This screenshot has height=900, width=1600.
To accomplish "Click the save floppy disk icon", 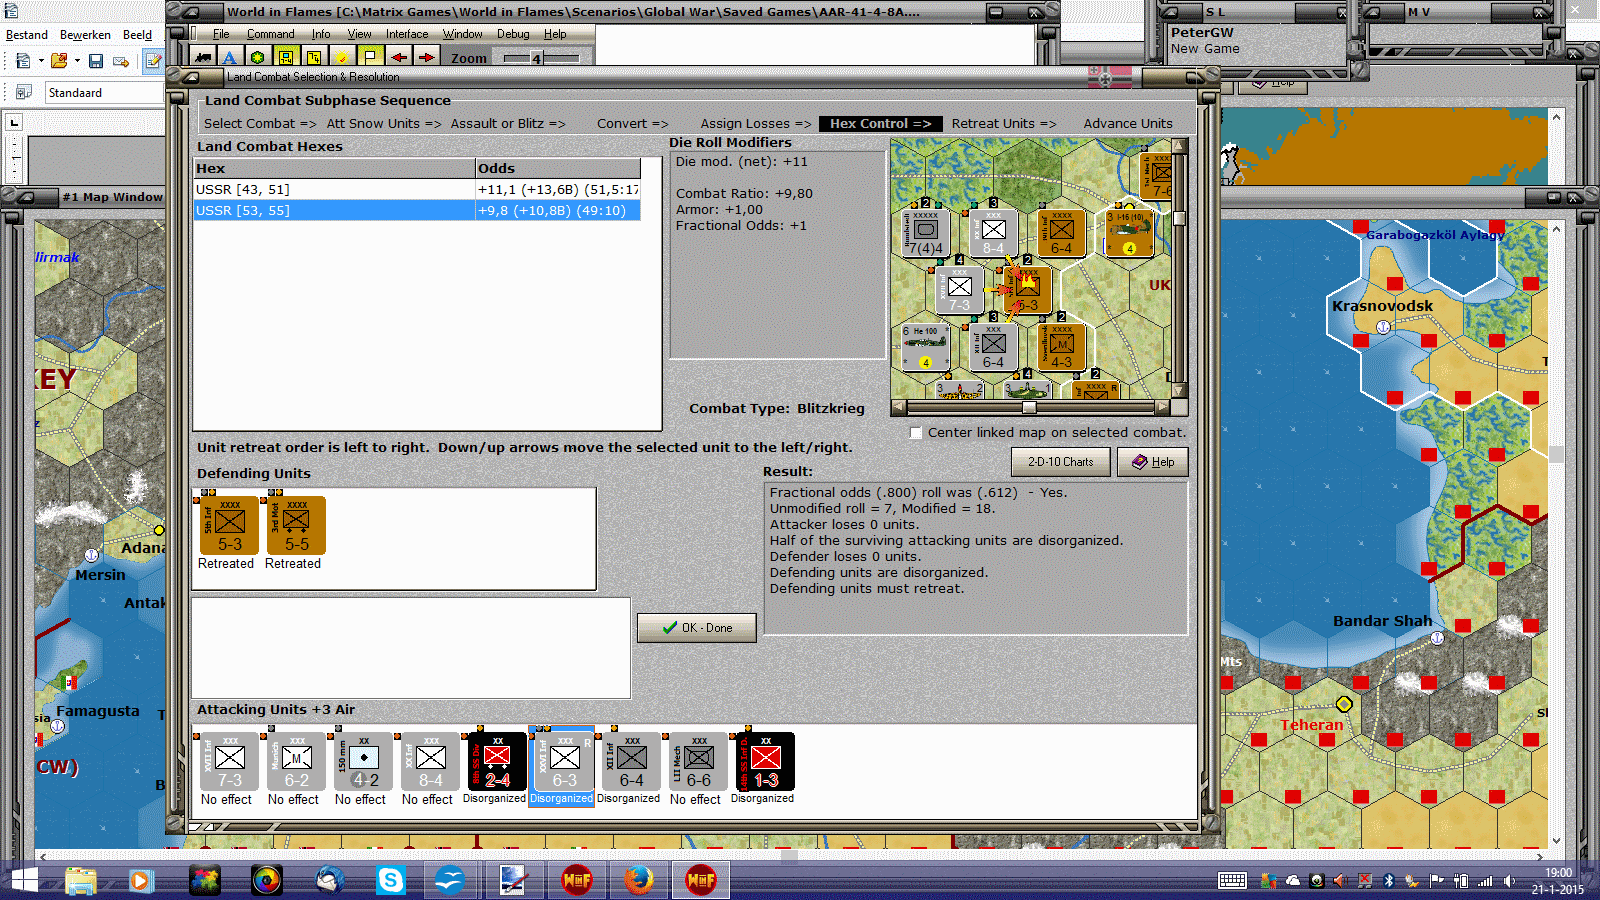I will click(96, 61).
